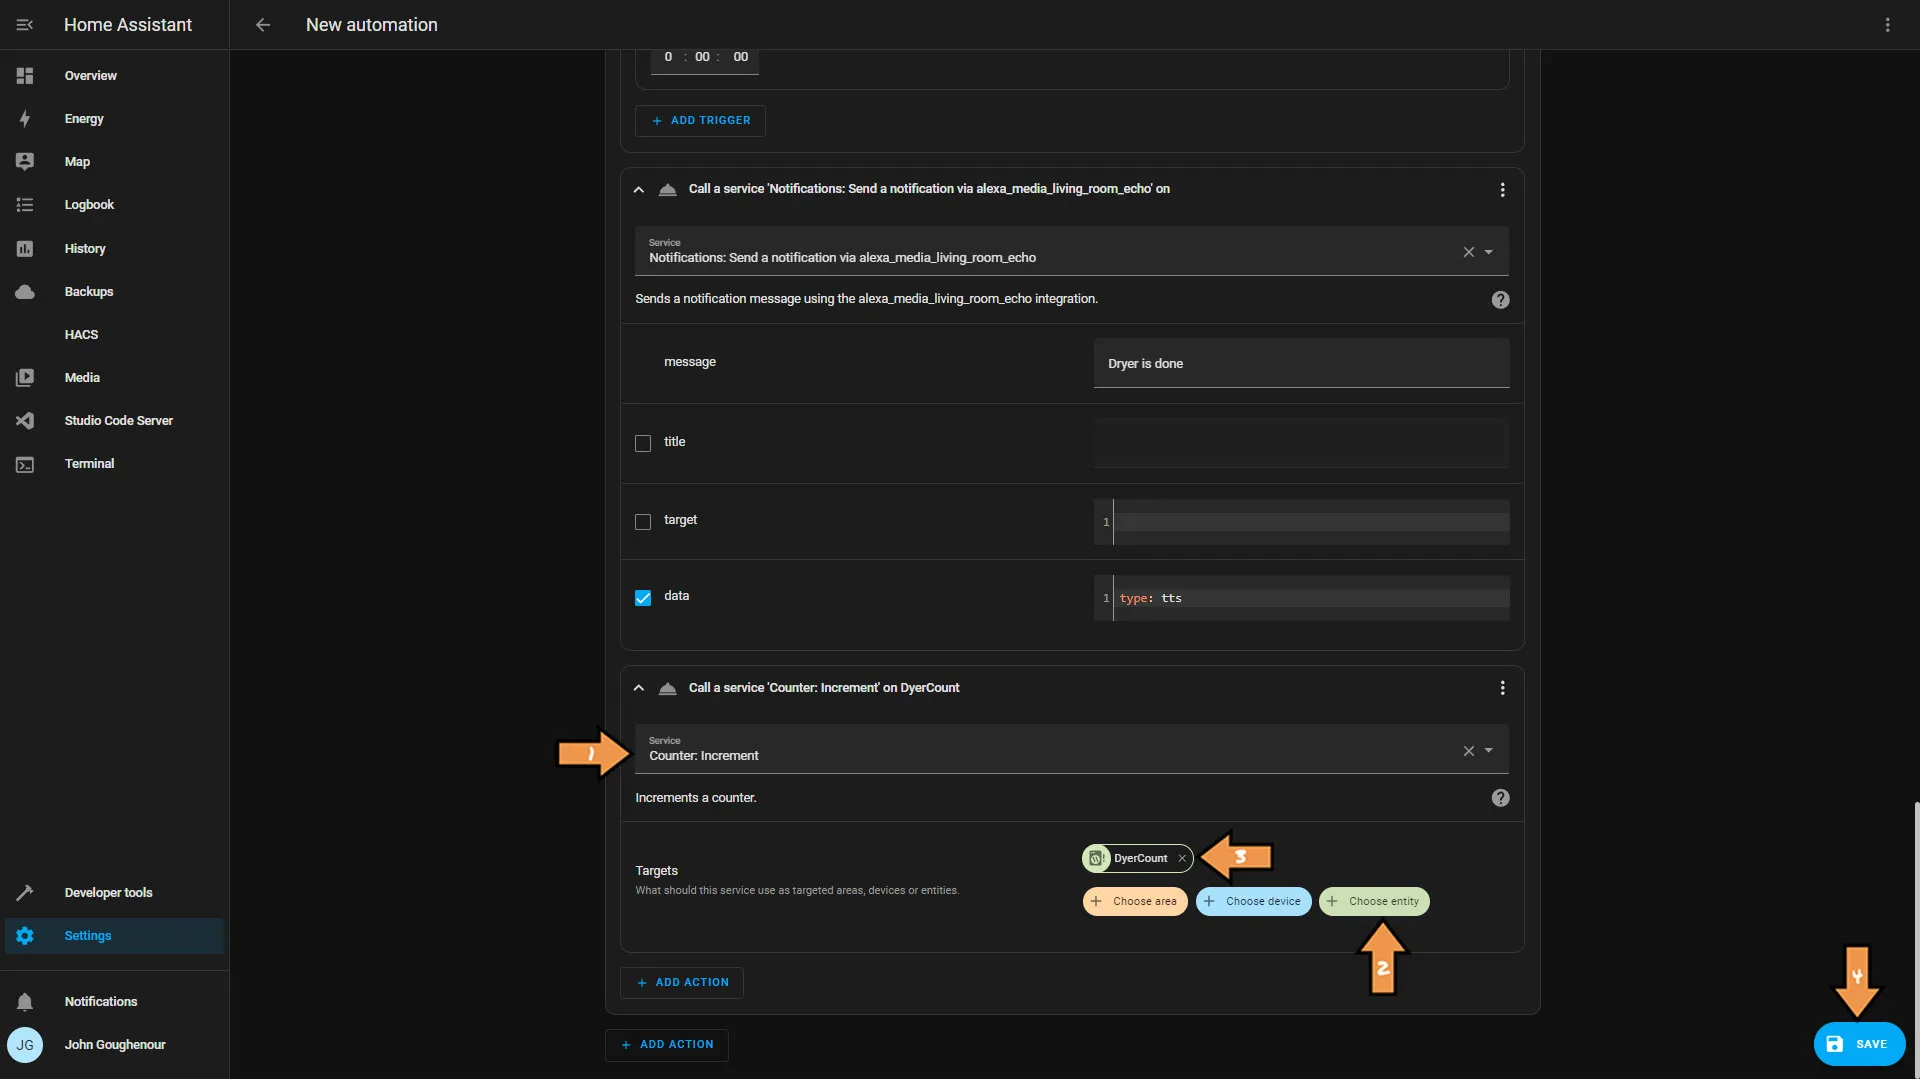
Task: Click the Counter action service icon
Action: [668, 688]
